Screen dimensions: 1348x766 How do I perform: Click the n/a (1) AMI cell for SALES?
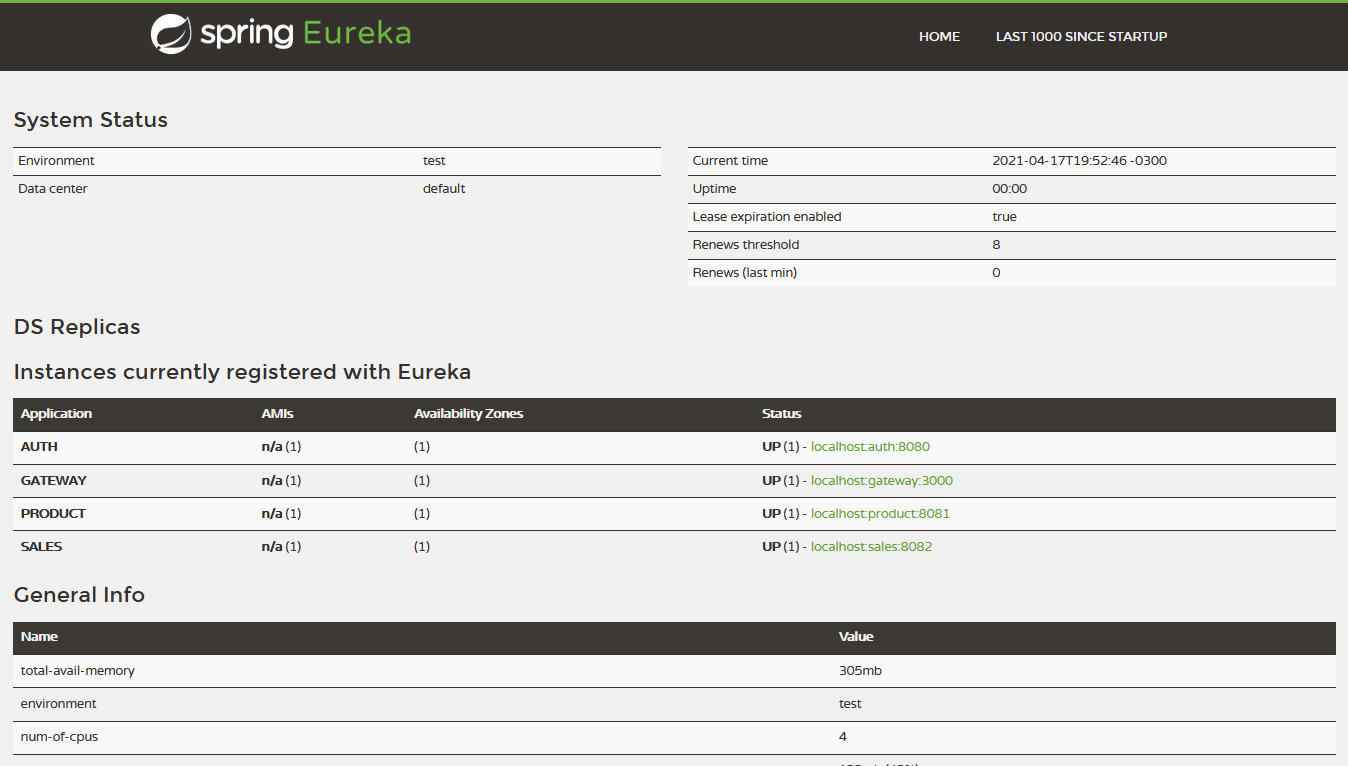tap(281, 547)
